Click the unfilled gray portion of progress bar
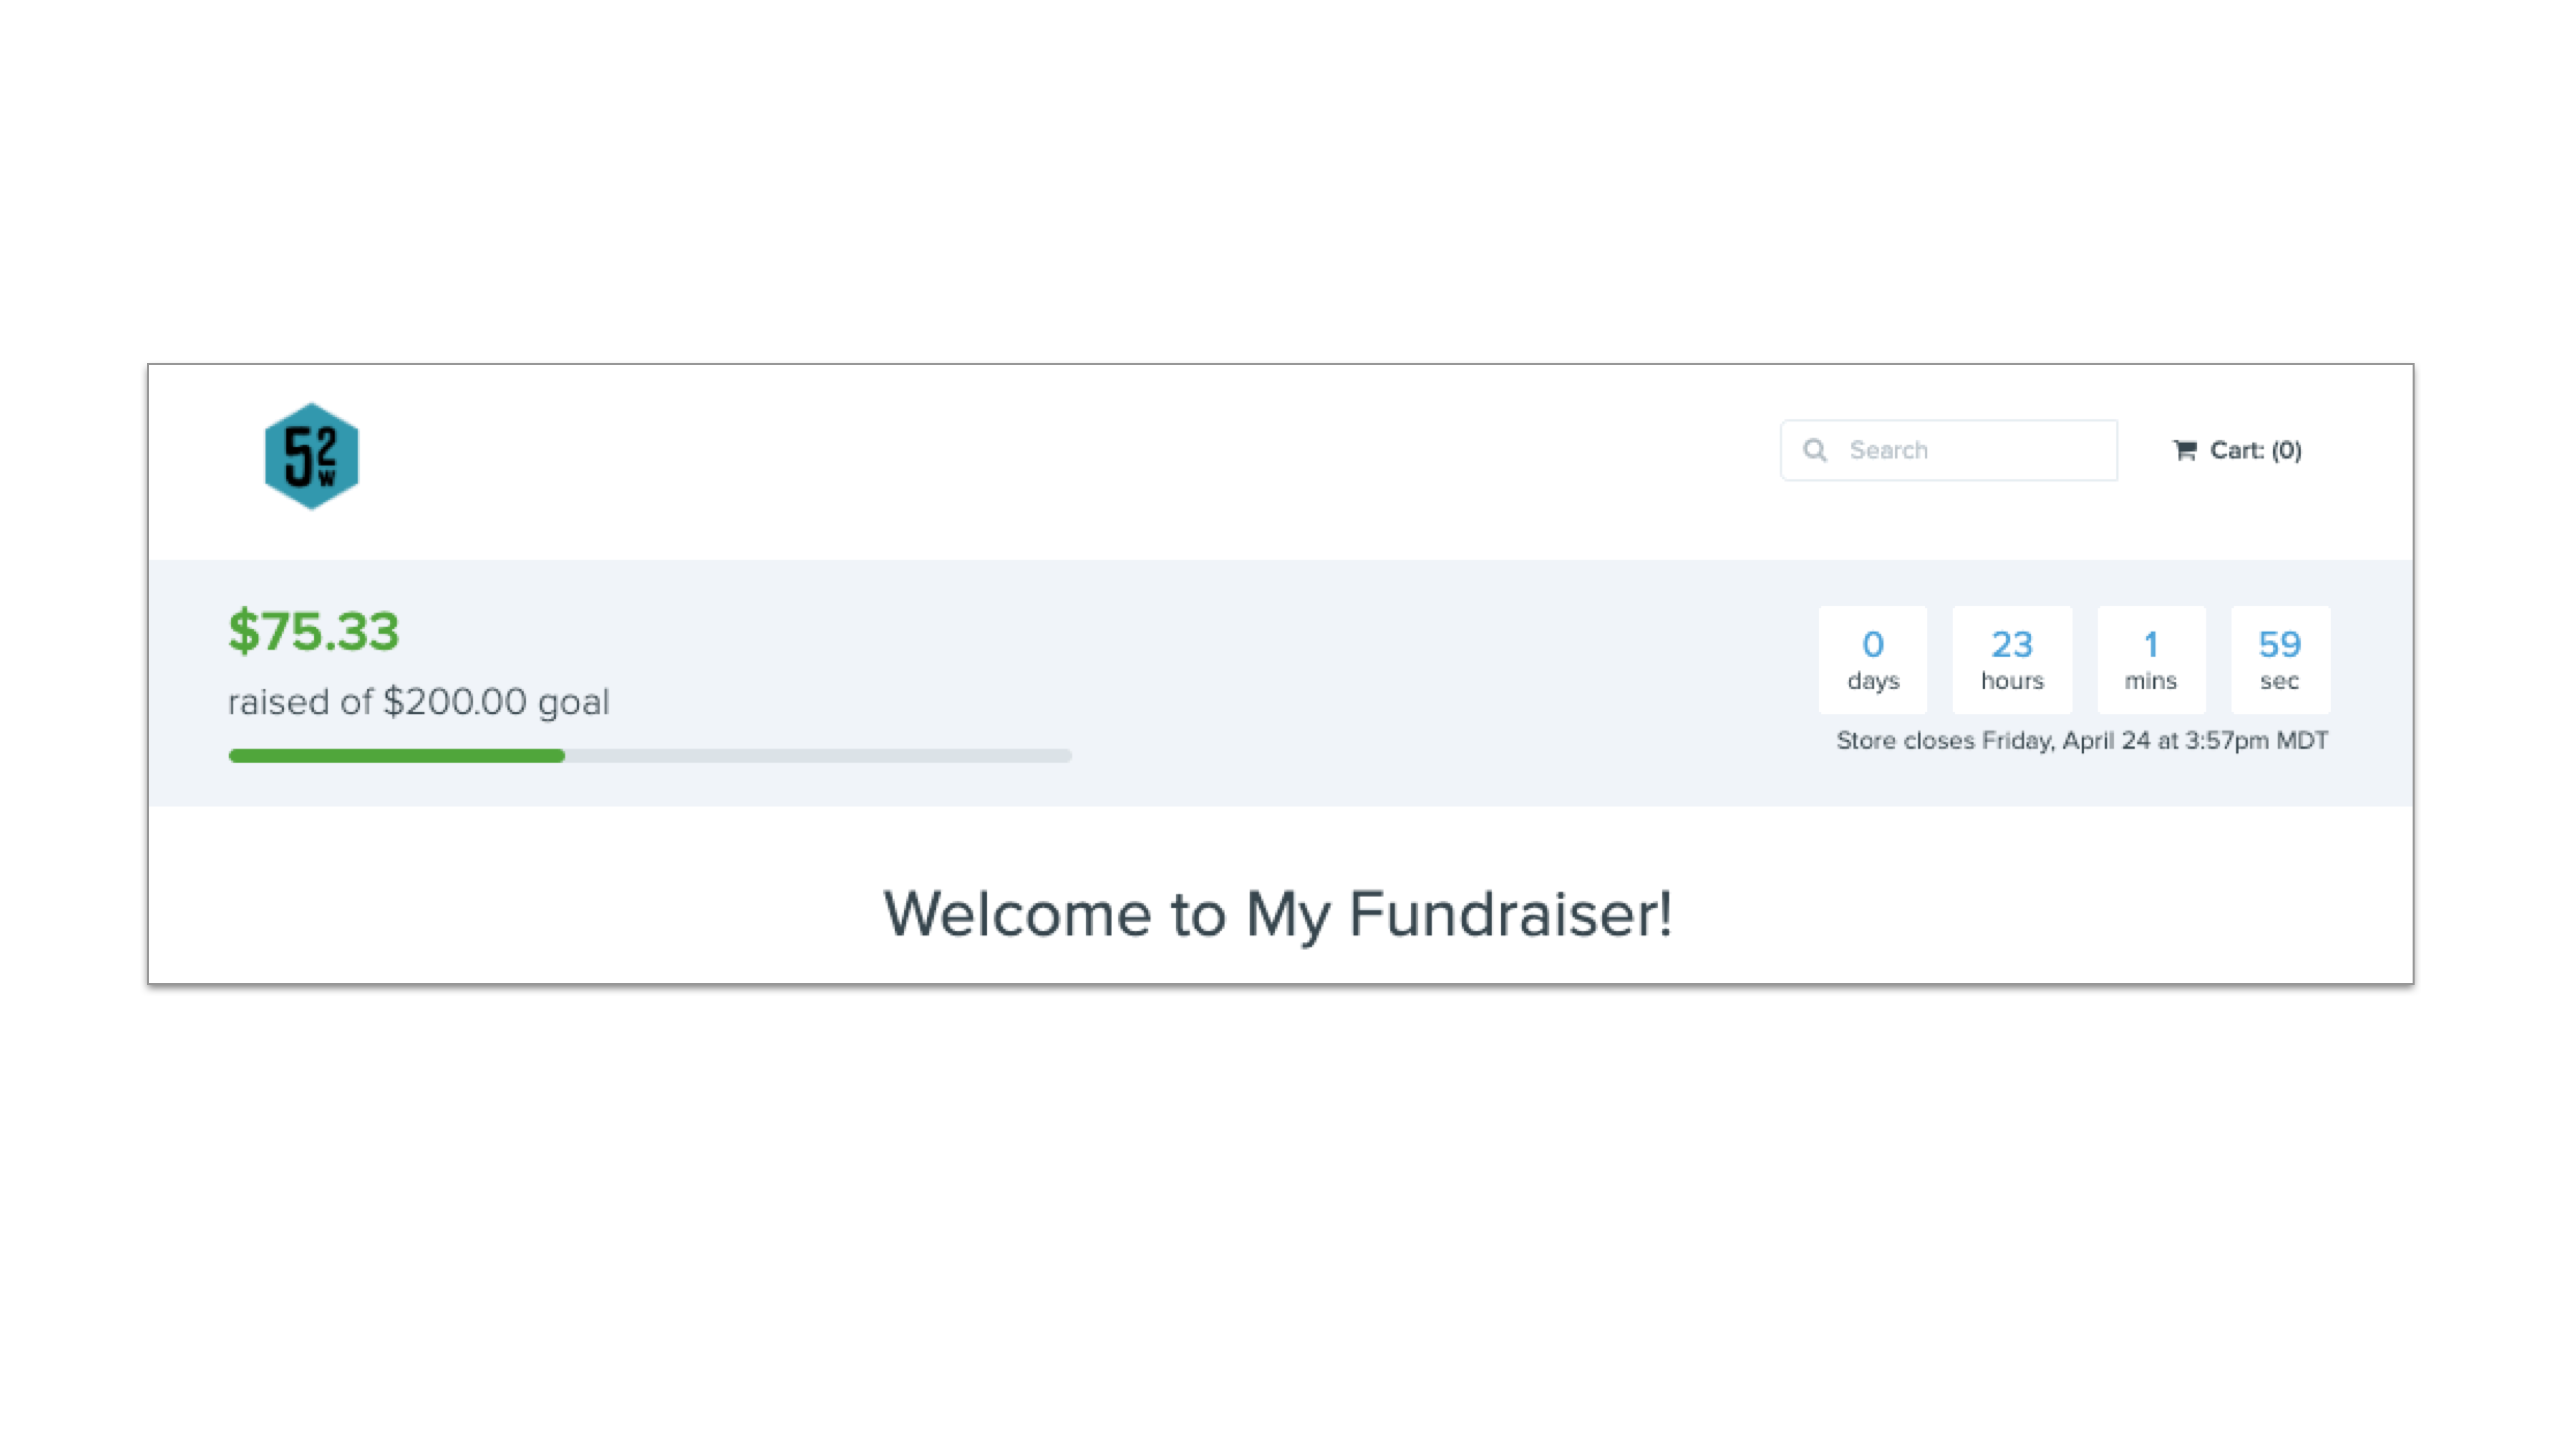 818,755
